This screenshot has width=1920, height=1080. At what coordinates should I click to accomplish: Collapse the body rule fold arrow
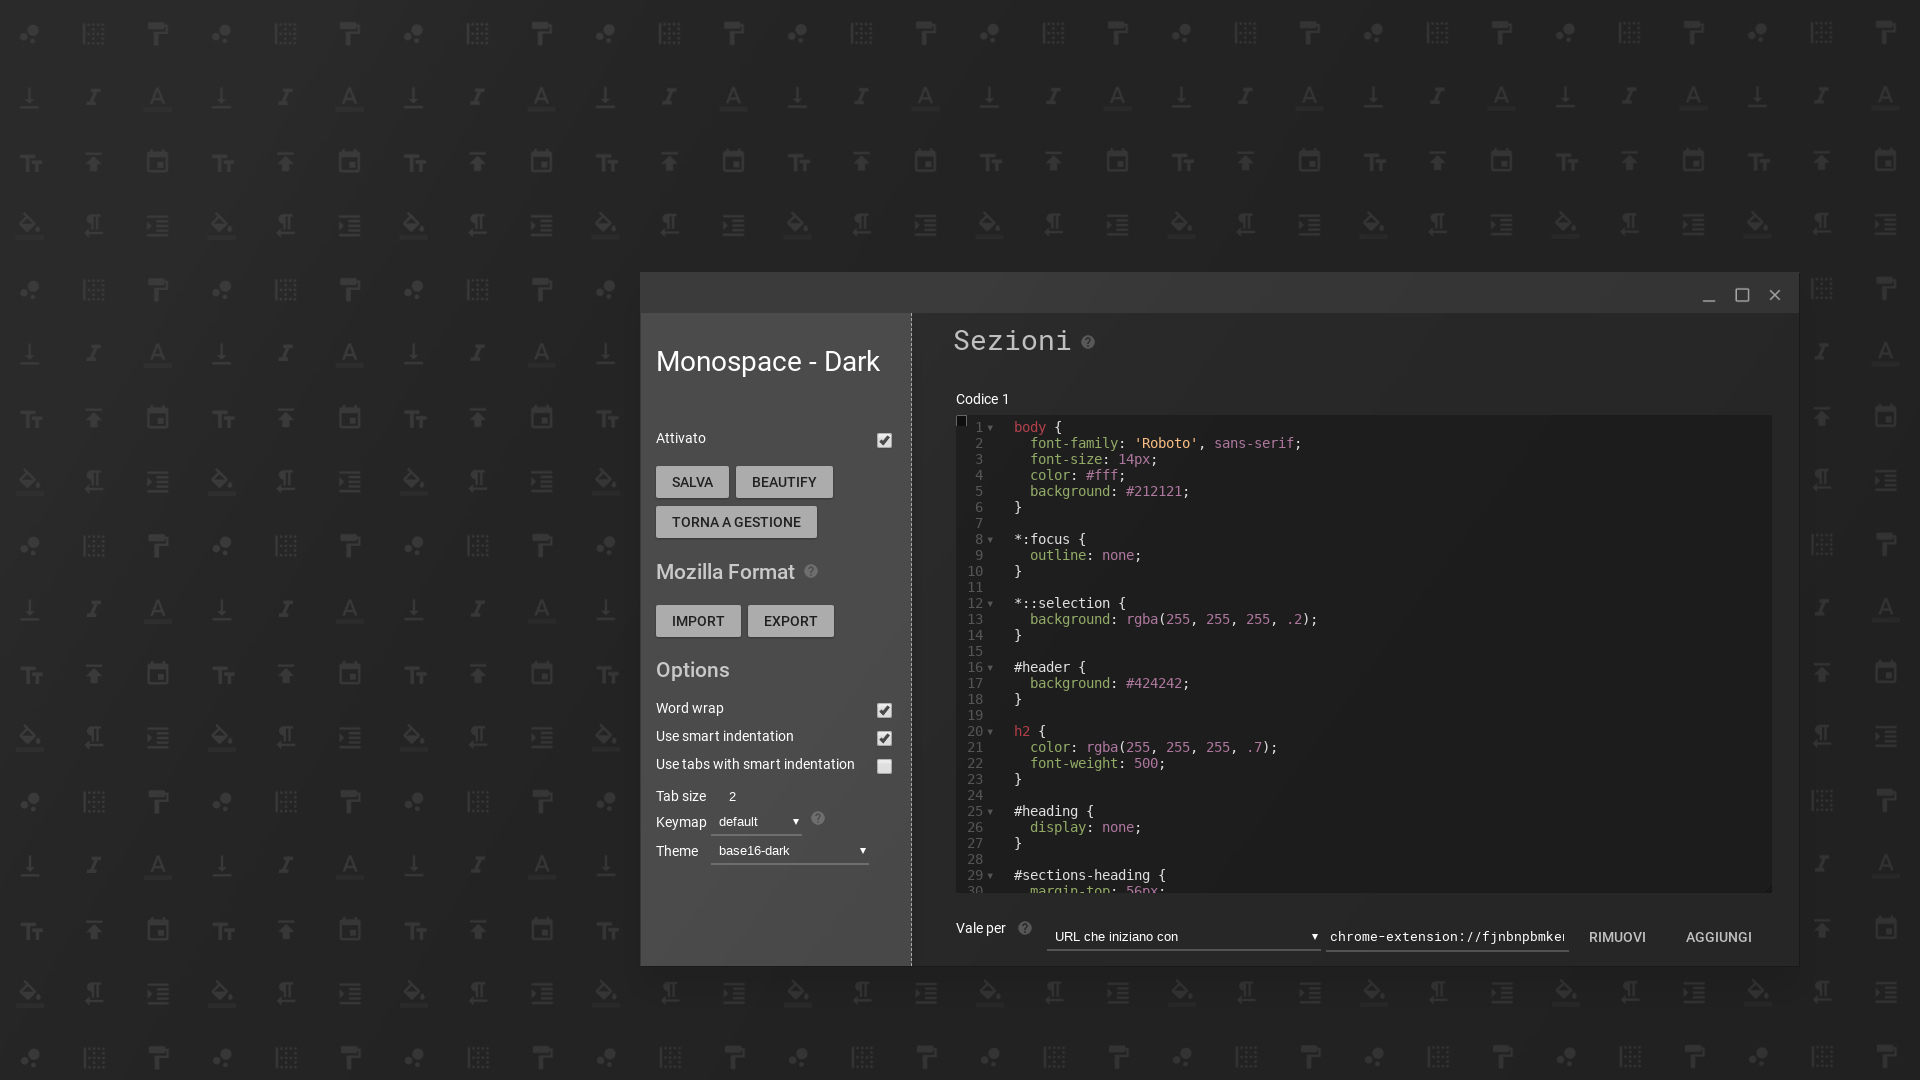[991, 427]
